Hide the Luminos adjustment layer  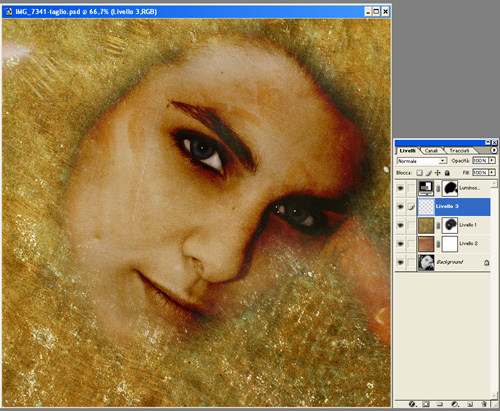400,188
